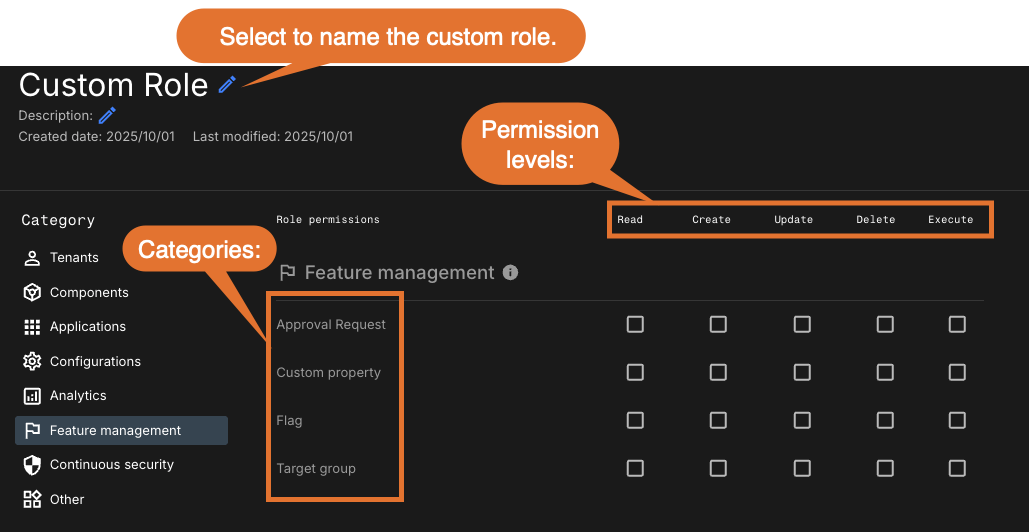Click the Applications grid icon
This screenshot has width=1029, height=532.
coord(32,327)
